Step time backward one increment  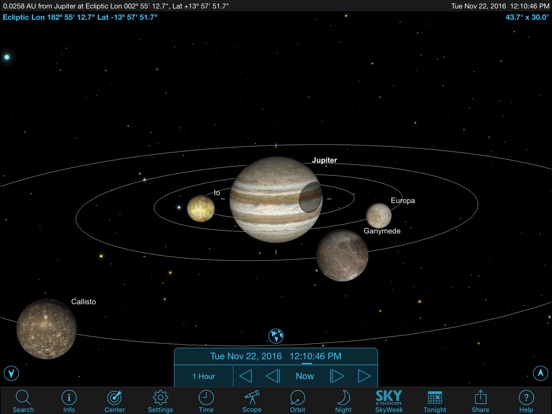point(273,376)
